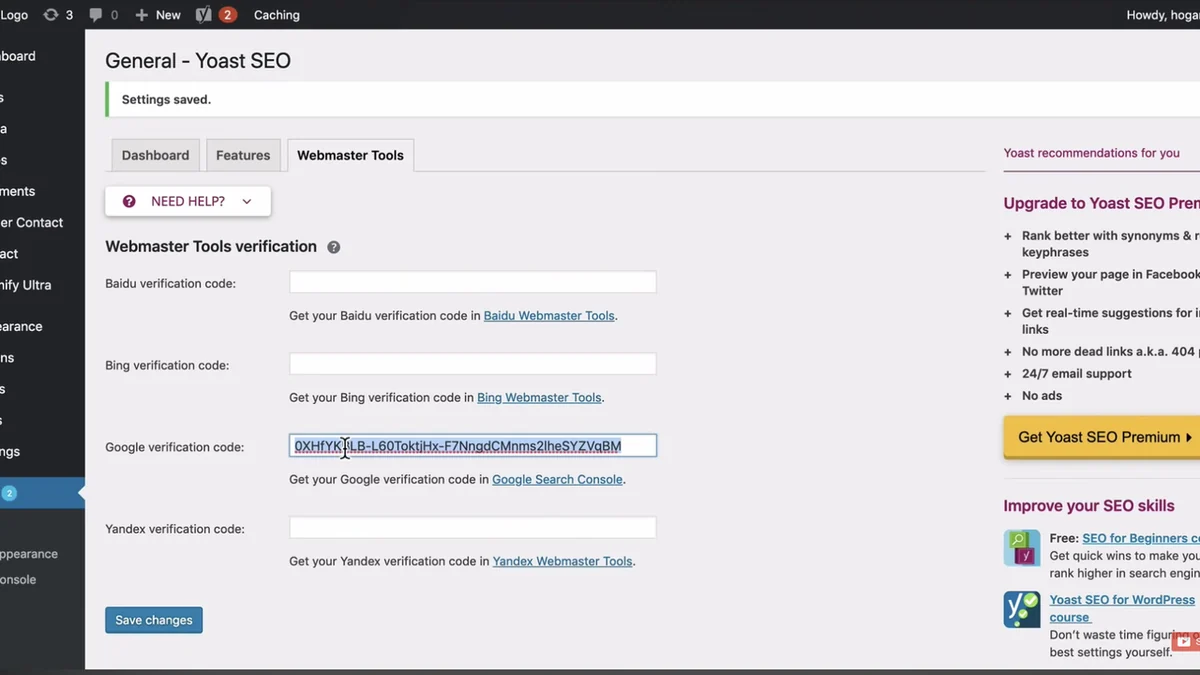The height and width of the screenshot is (675, 1200).
Task: Click the Yoast recommendations for you heading
Action: pos(1092,153)
